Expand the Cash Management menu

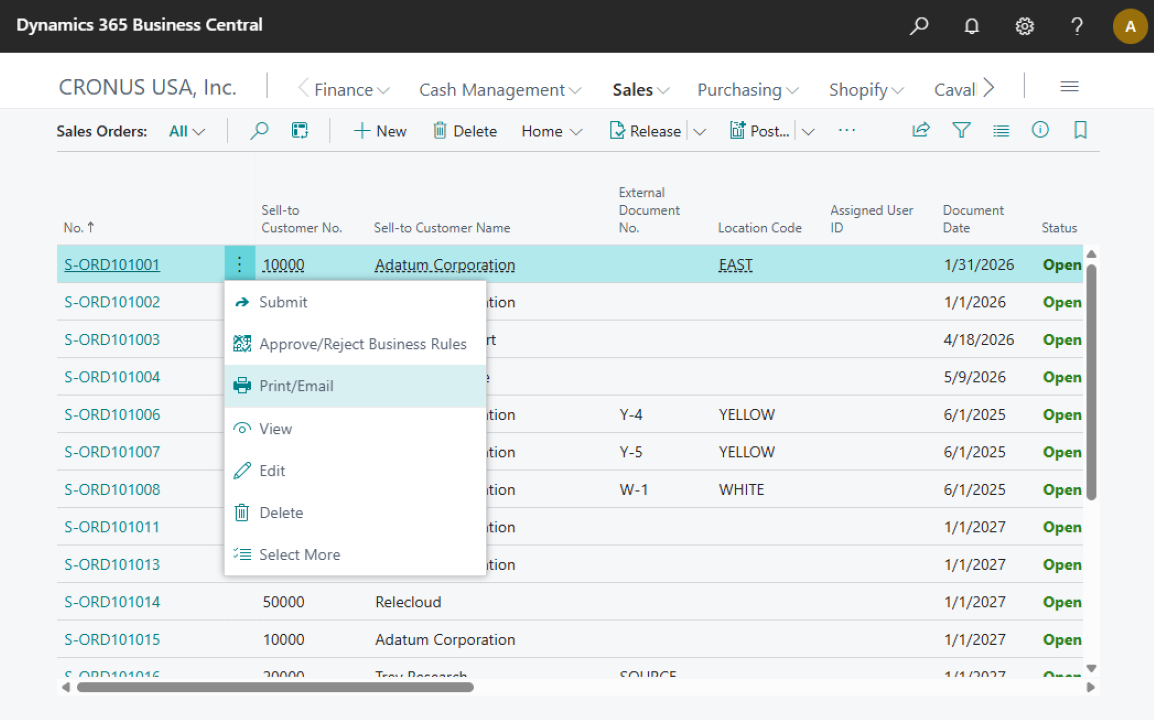500,90
